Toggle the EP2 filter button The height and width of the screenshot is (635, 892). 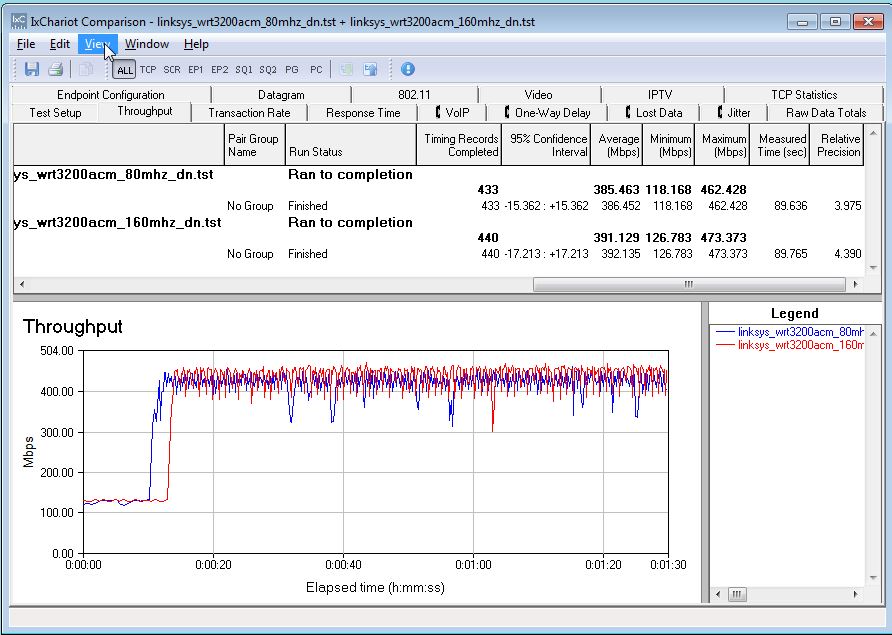[220, 69]
